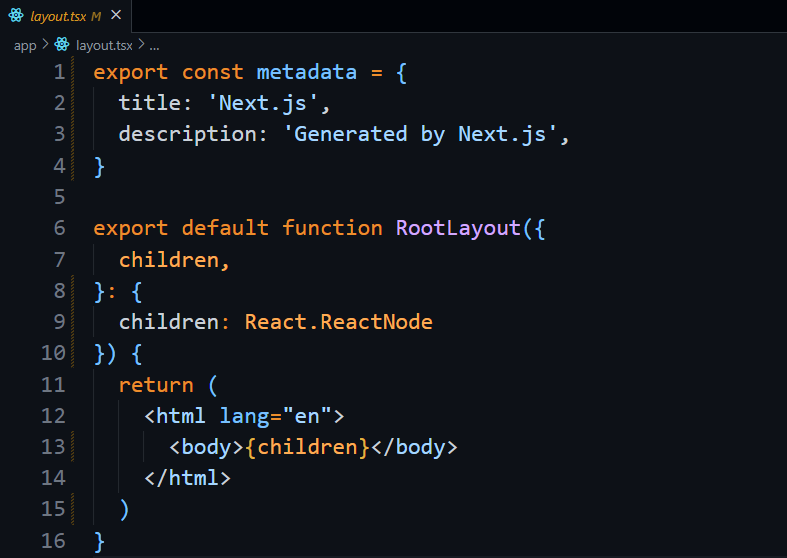Click line number 1 in the gutter

(x=59, y=72)
